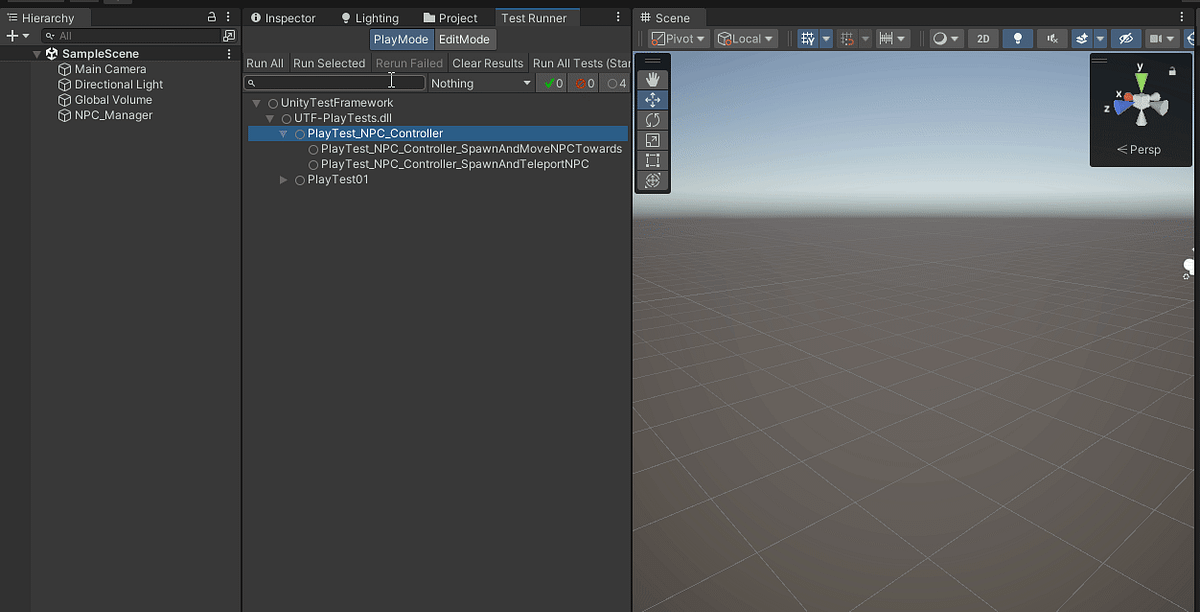The height and width of the screenshot is (612, 1200).
Task: Activate the Hand view tool
Action: click(x=653, y=79)
